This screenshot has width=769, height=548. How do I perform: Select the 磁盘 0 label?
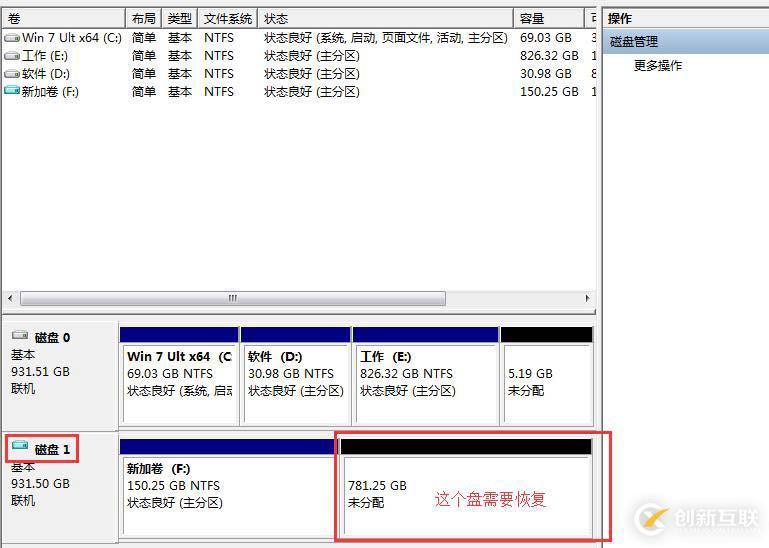point(52,338)
